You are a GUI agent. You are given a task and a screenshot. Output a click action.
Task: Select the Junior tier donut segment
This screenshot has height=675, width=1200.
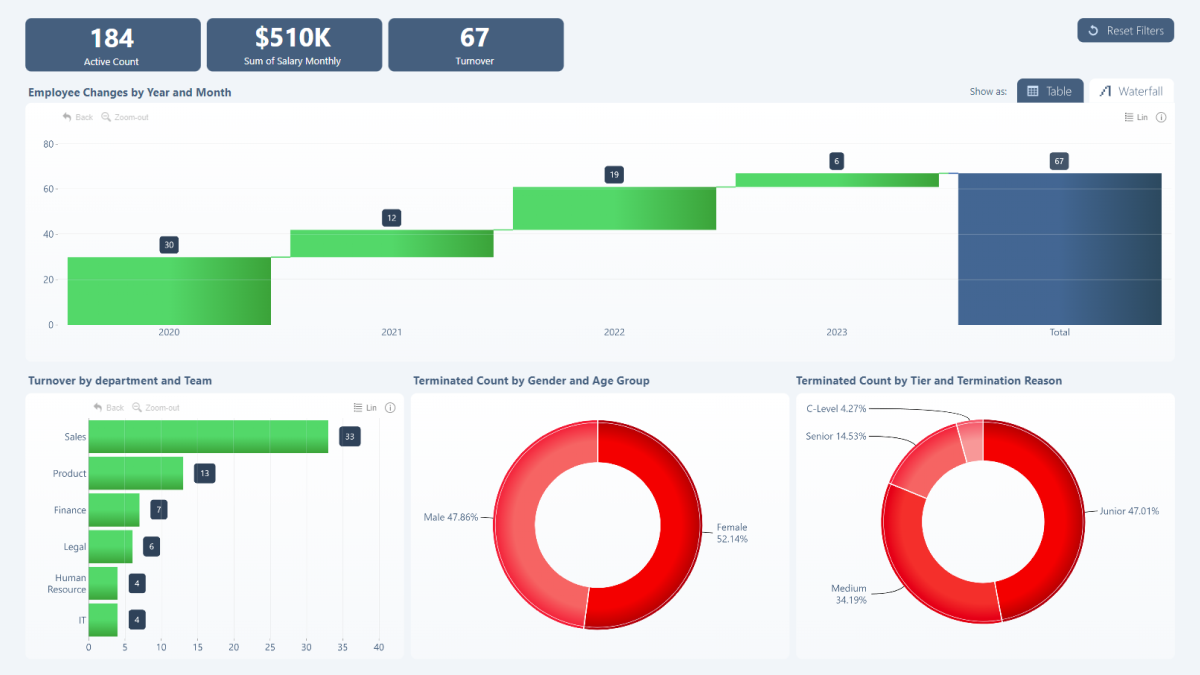pyautogui.click(x=1047, y=521)
